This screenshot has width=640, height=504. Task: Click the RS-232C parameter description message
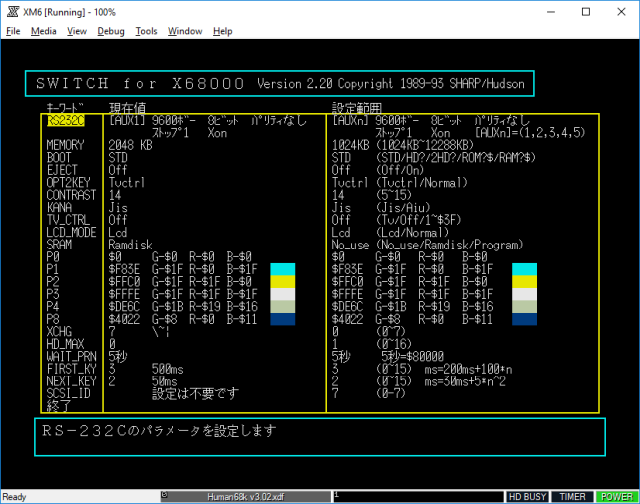(159, 431)
